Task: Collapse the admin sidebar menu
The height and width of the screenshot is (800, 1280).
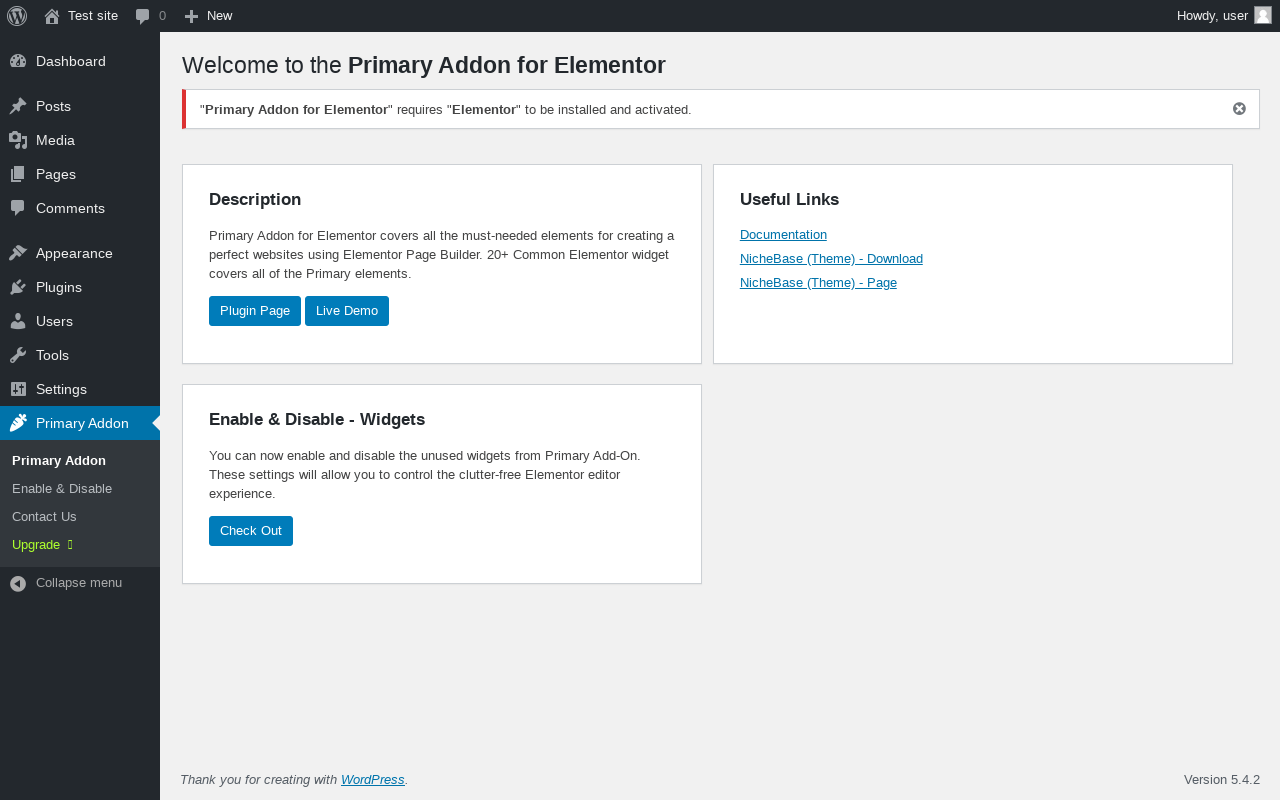Action: click(66, 583)
